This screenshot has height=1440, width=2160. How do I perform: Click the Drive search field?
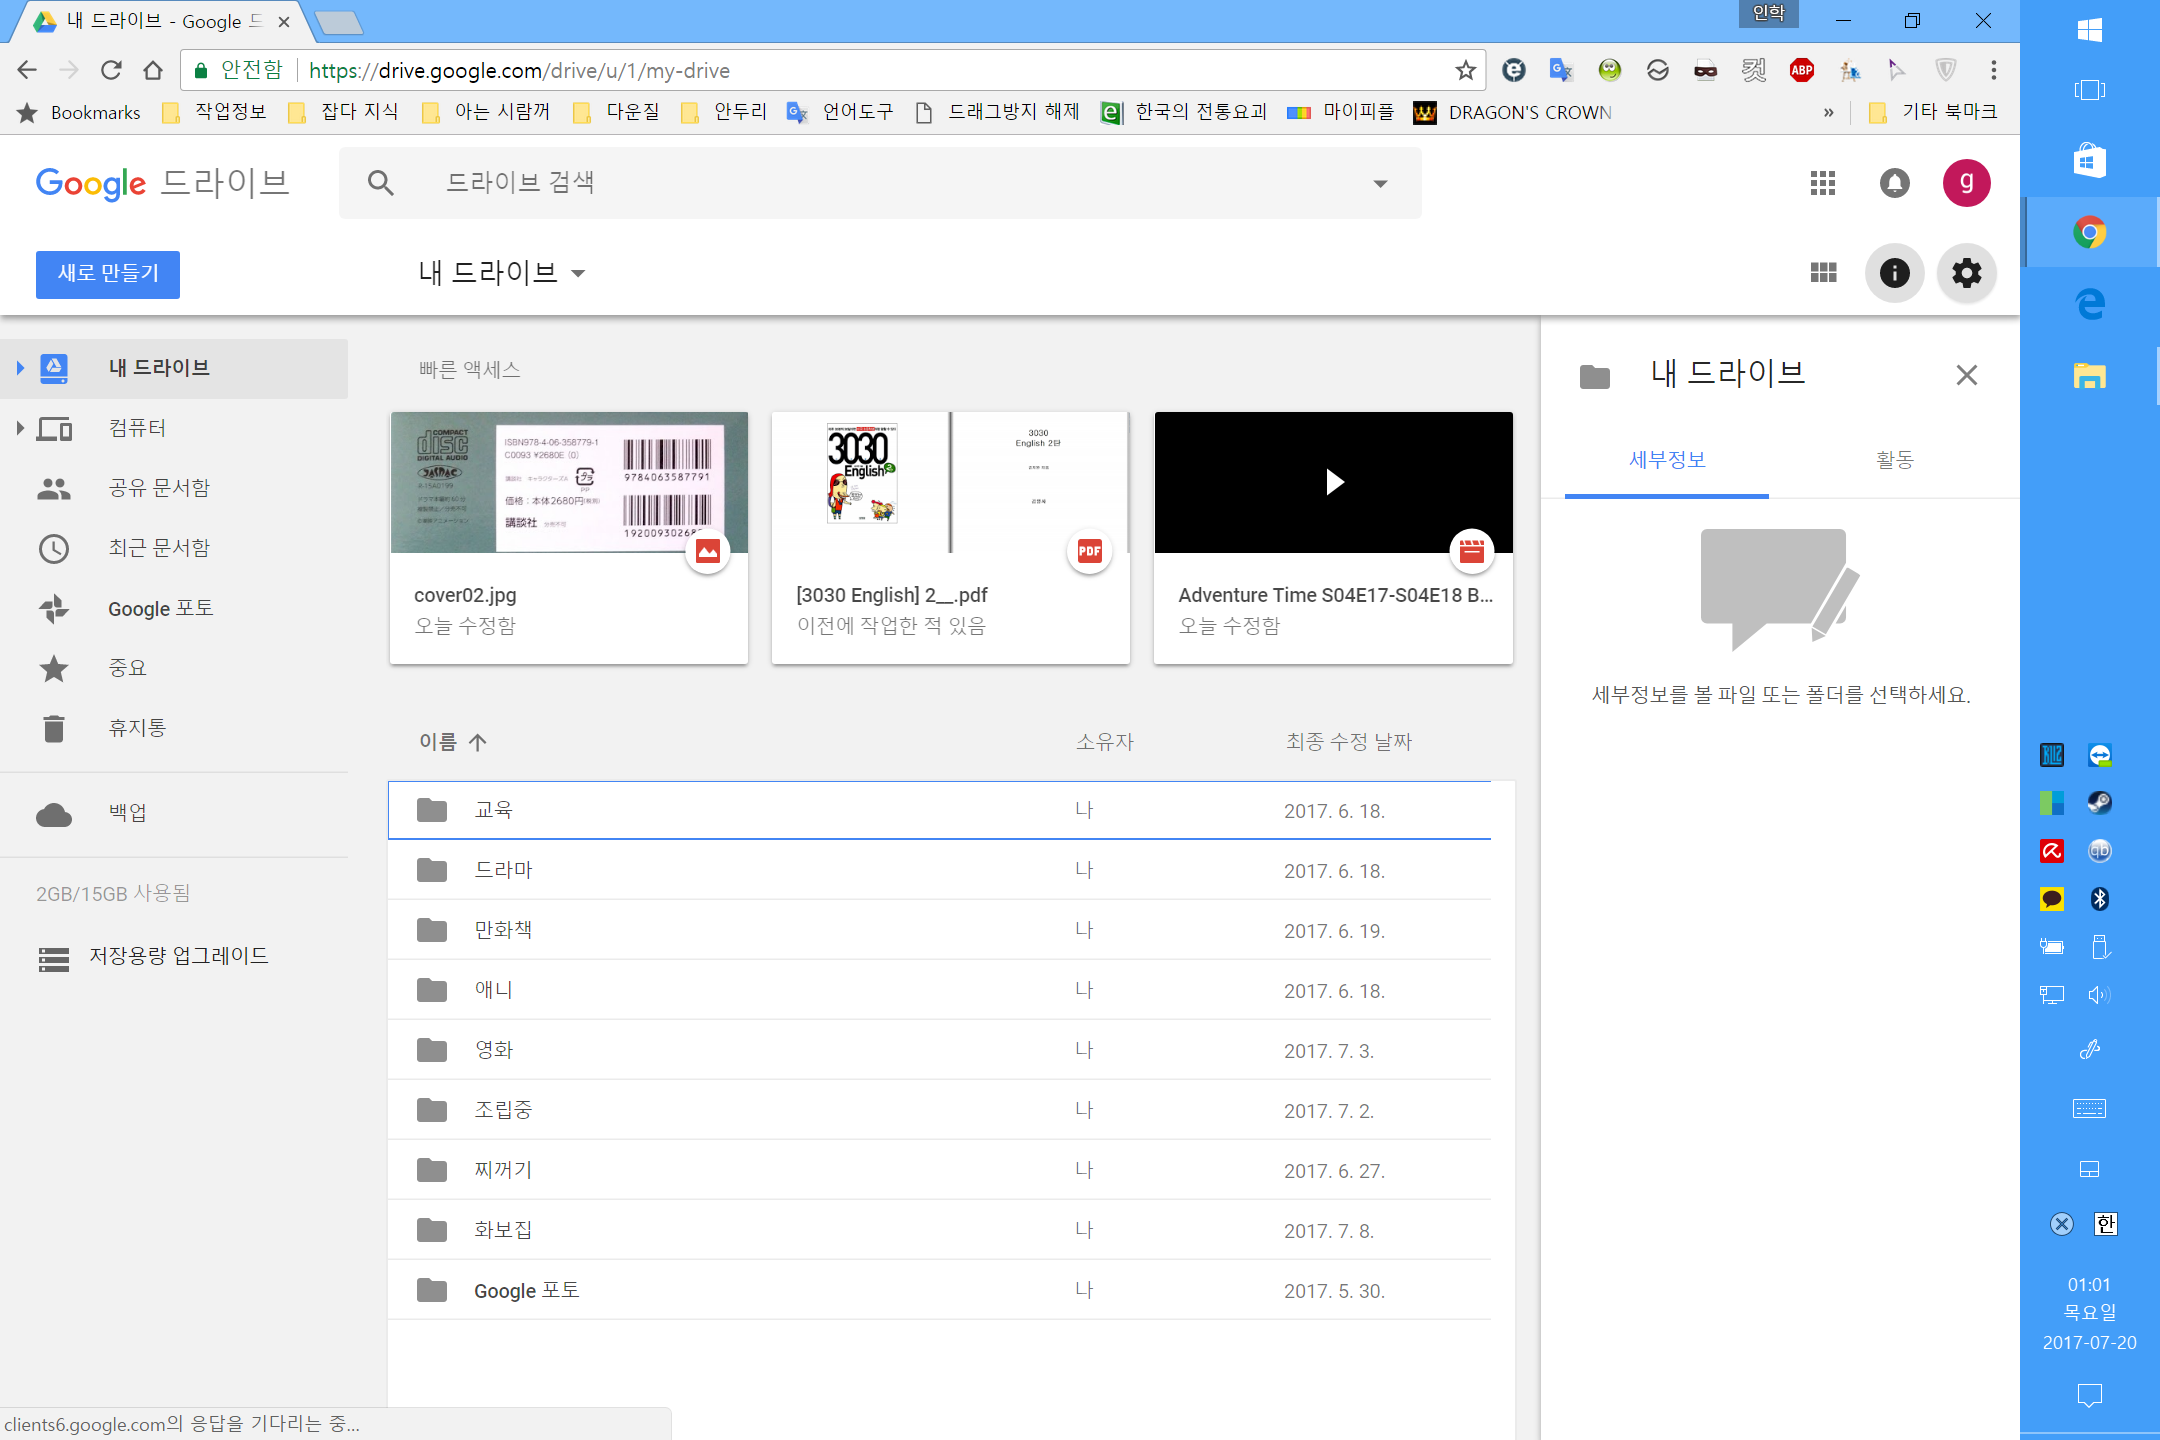tap(880, 183)
